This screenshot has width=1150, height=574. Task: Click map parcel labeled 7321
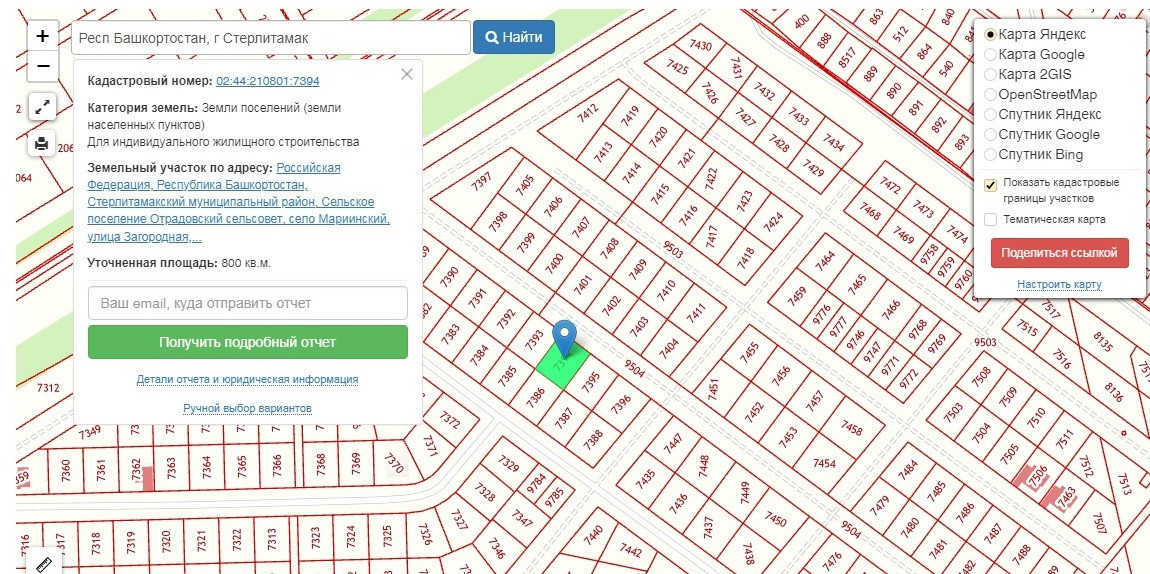pos(200,541)
